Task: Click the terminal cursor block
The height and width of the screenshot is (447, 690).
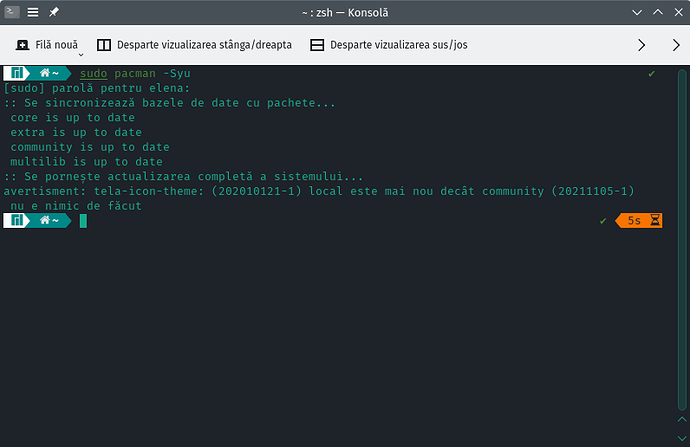Action: pos(83,221)
